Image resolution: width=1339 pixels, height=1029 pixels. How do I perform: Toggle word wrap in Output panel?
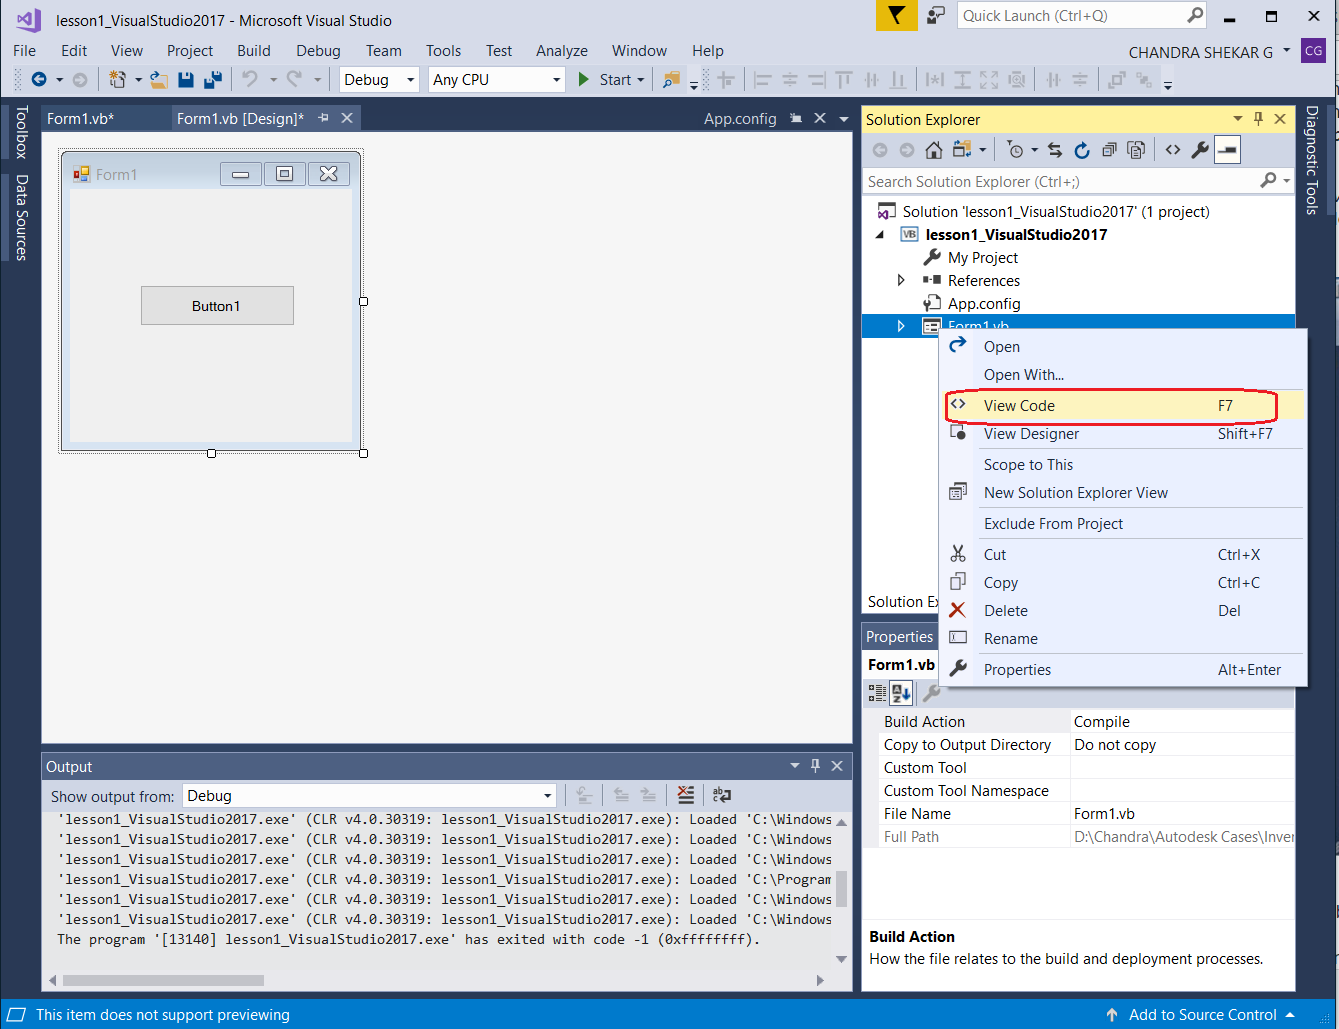(x=722, y=795)
